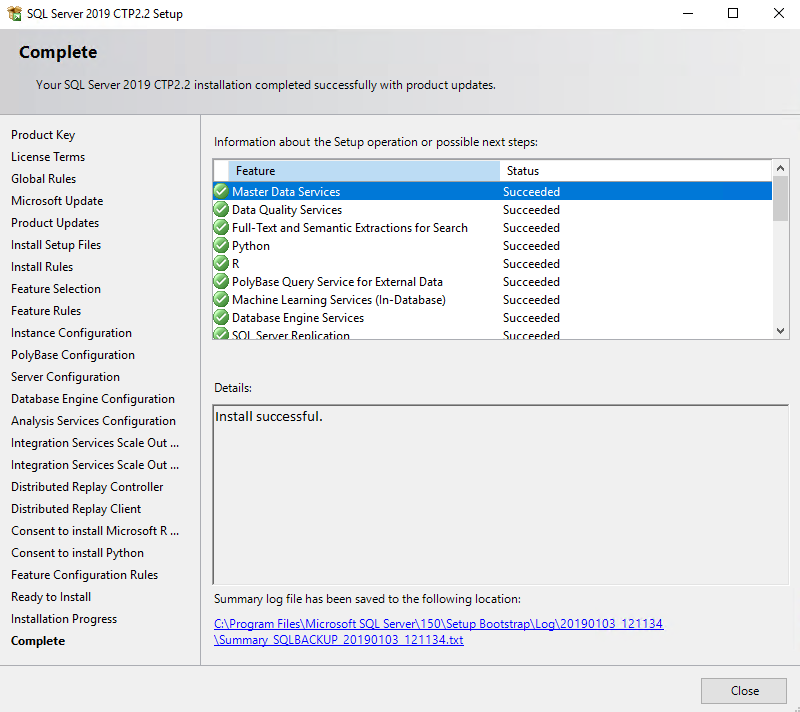Click green check icon beside Master Data Services
This screenshot has width=800, height=712.
(221, 191)
